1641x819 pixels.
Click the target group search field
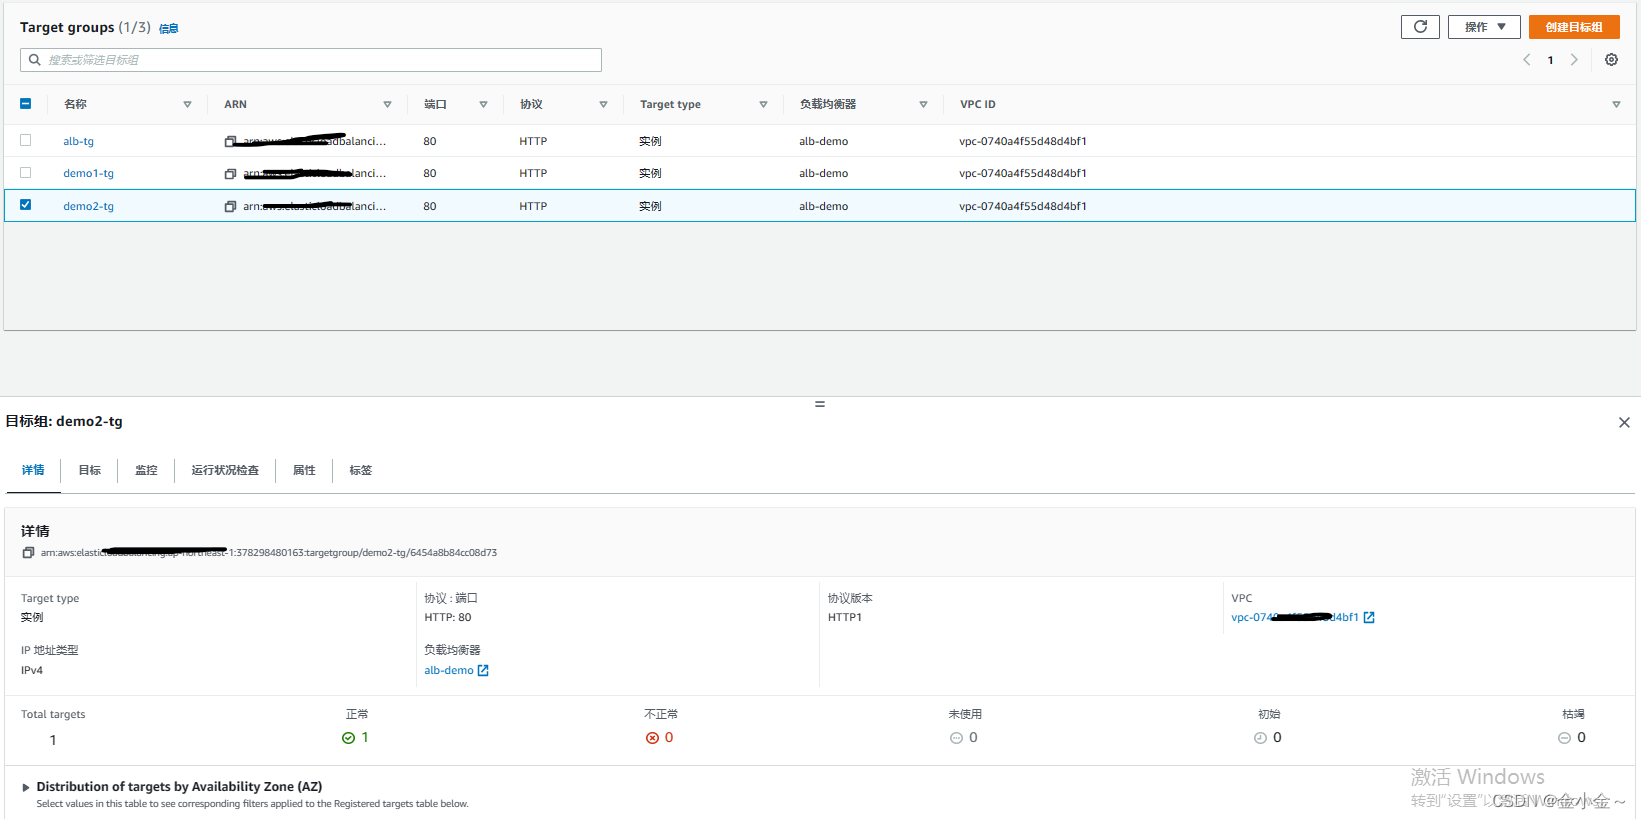311,60
